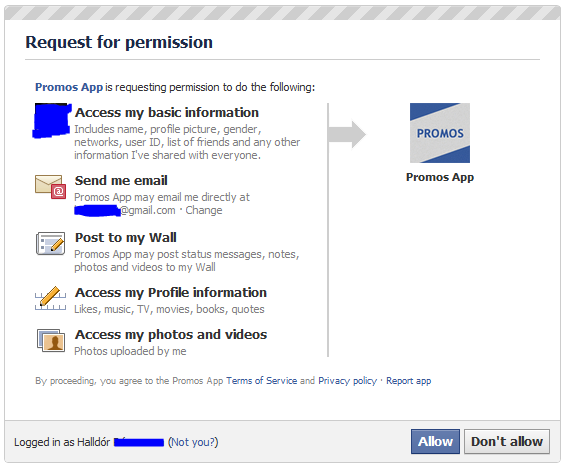This screenshot has width=565, height=467.
Task: Click the gray arrow pointing to the app
Action: coord(347,134)
